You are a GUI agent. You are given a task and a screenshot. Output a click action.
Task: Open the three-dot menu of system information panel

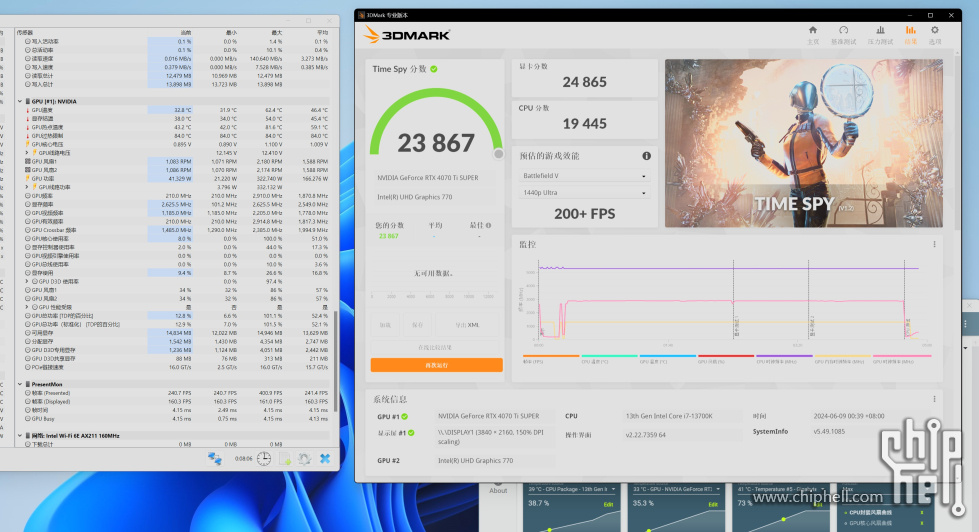(x=934, y=399)
